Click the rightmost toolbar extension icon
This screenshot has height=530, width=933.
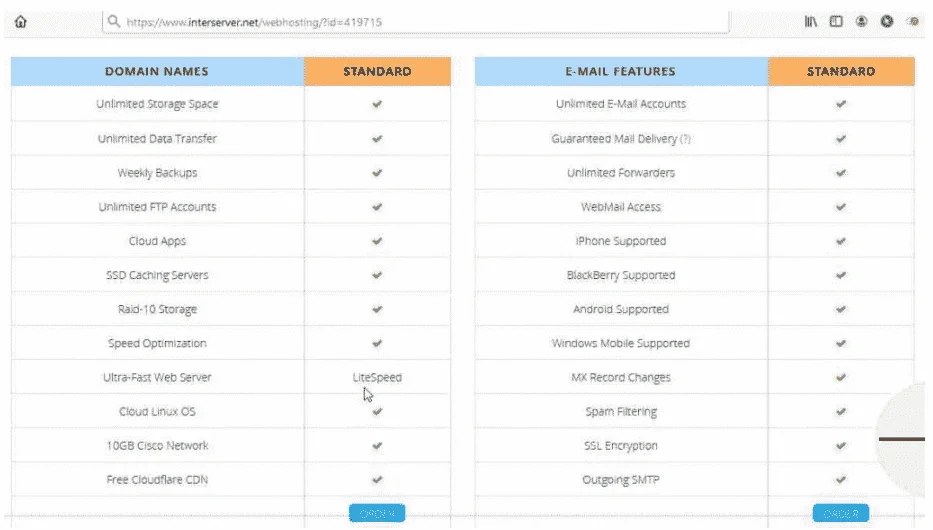click(913, 22)
